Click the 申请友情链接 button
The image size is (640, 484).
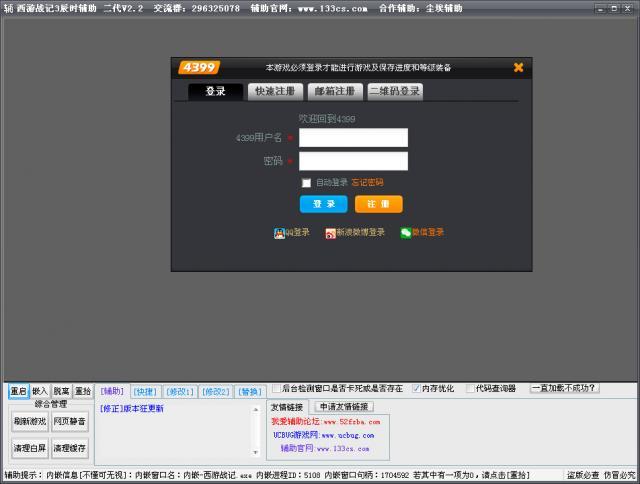click(x=344, y=406)
